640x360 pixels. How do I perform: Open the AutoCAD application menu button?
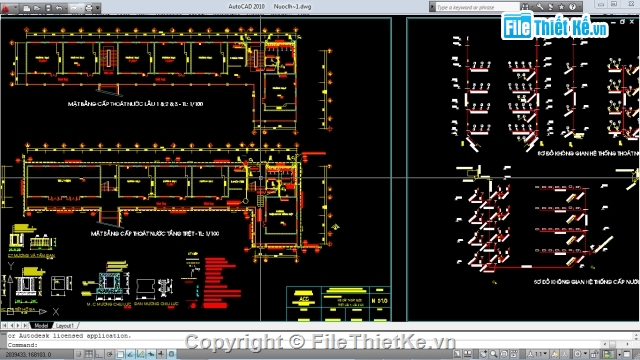(x=5, y=7)
